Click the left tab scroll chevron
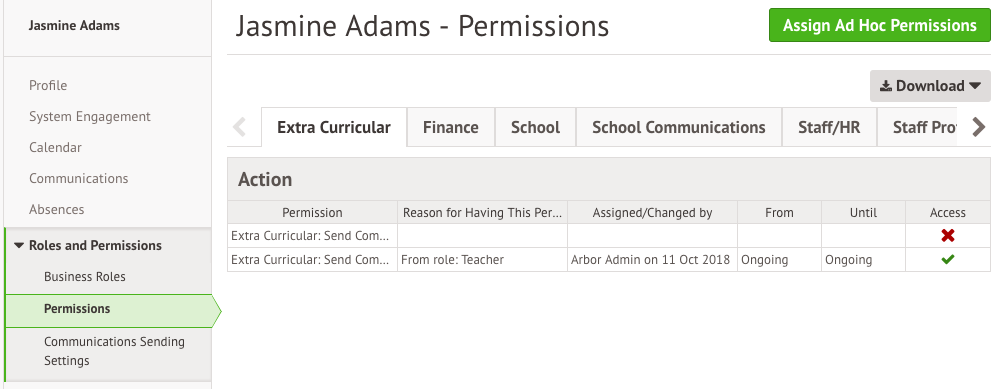Viewport: 1001px width, 389px height. click(x=240, y=127)
